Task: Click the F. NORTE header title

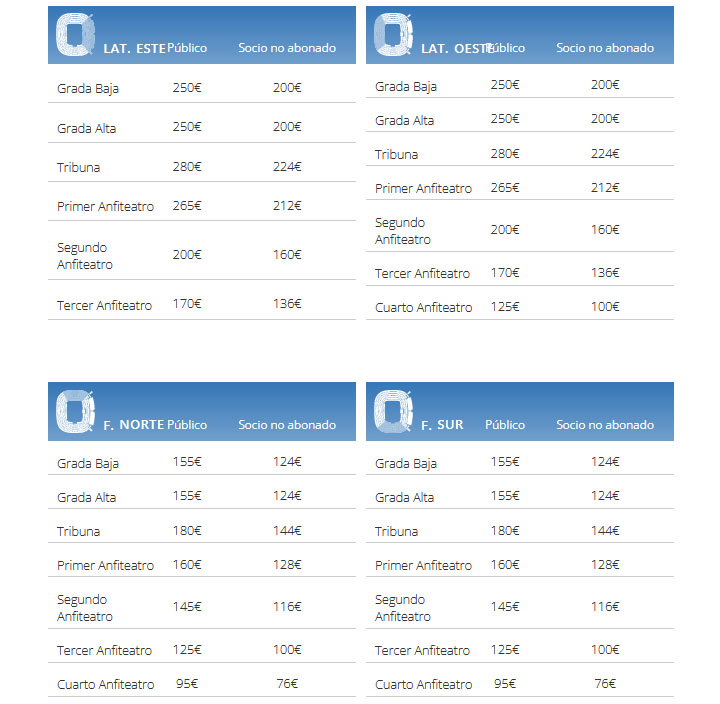Action: (x=134, y=425)
